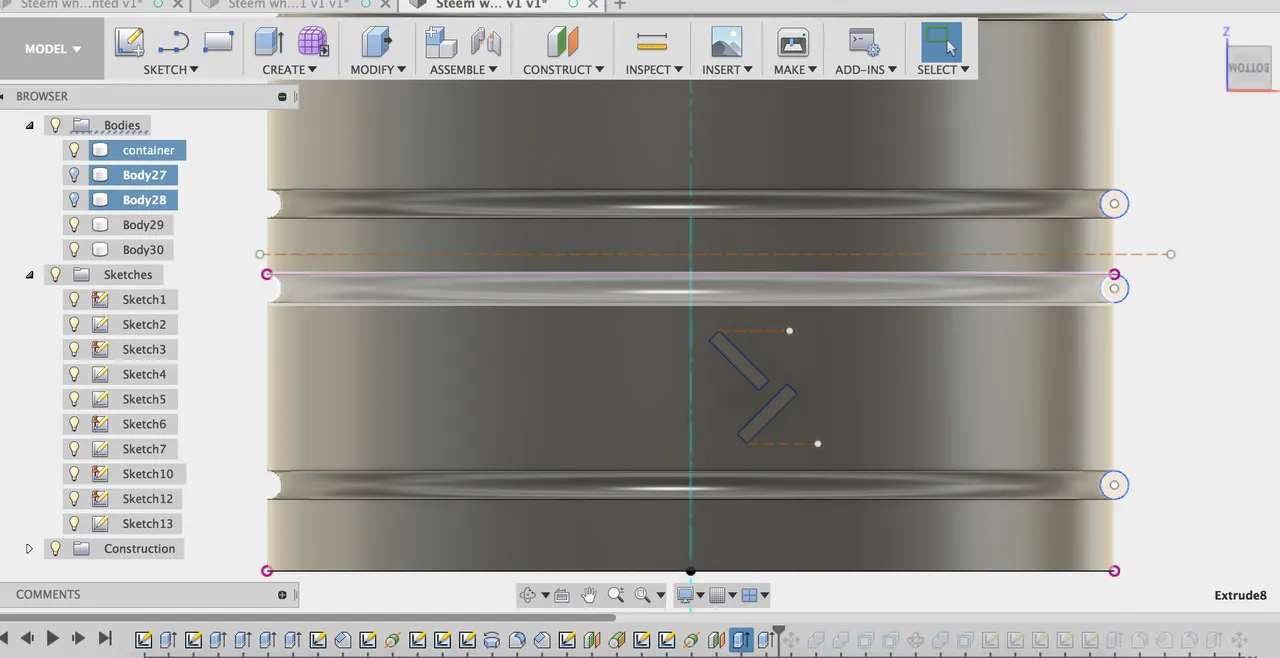The image size is (1280, 658).
Task: Open Display Settings monitor icon
Action: pos(686,595)
